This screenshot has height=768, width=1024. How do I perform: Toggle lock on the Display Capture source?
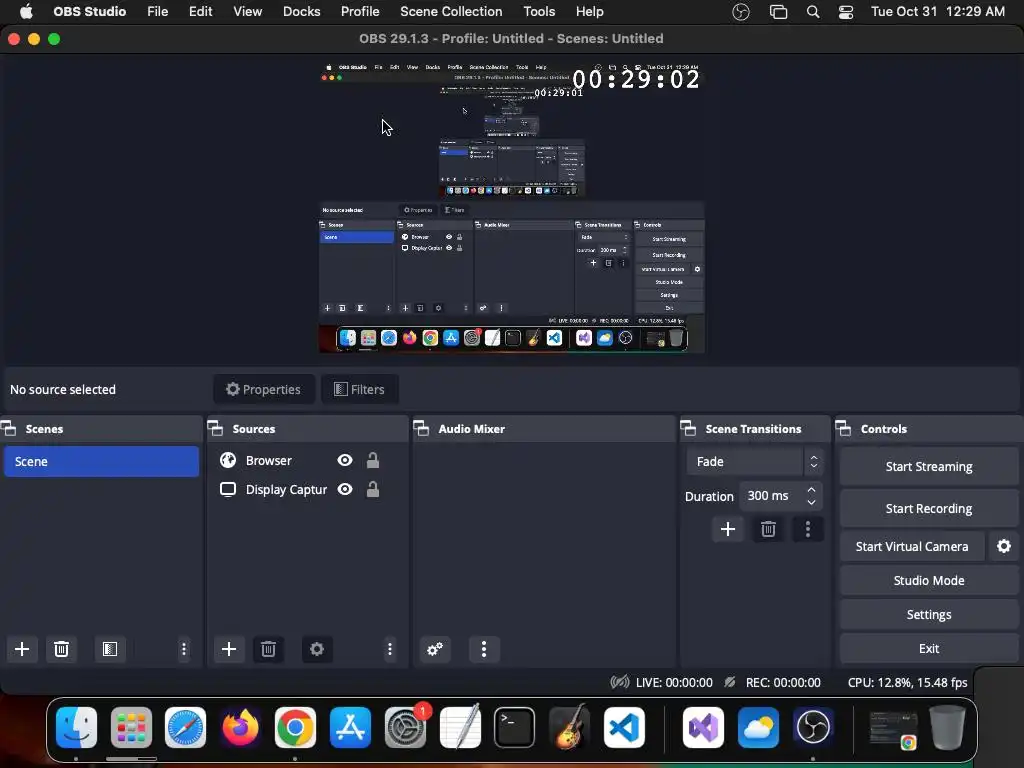(x=373, y=489)
